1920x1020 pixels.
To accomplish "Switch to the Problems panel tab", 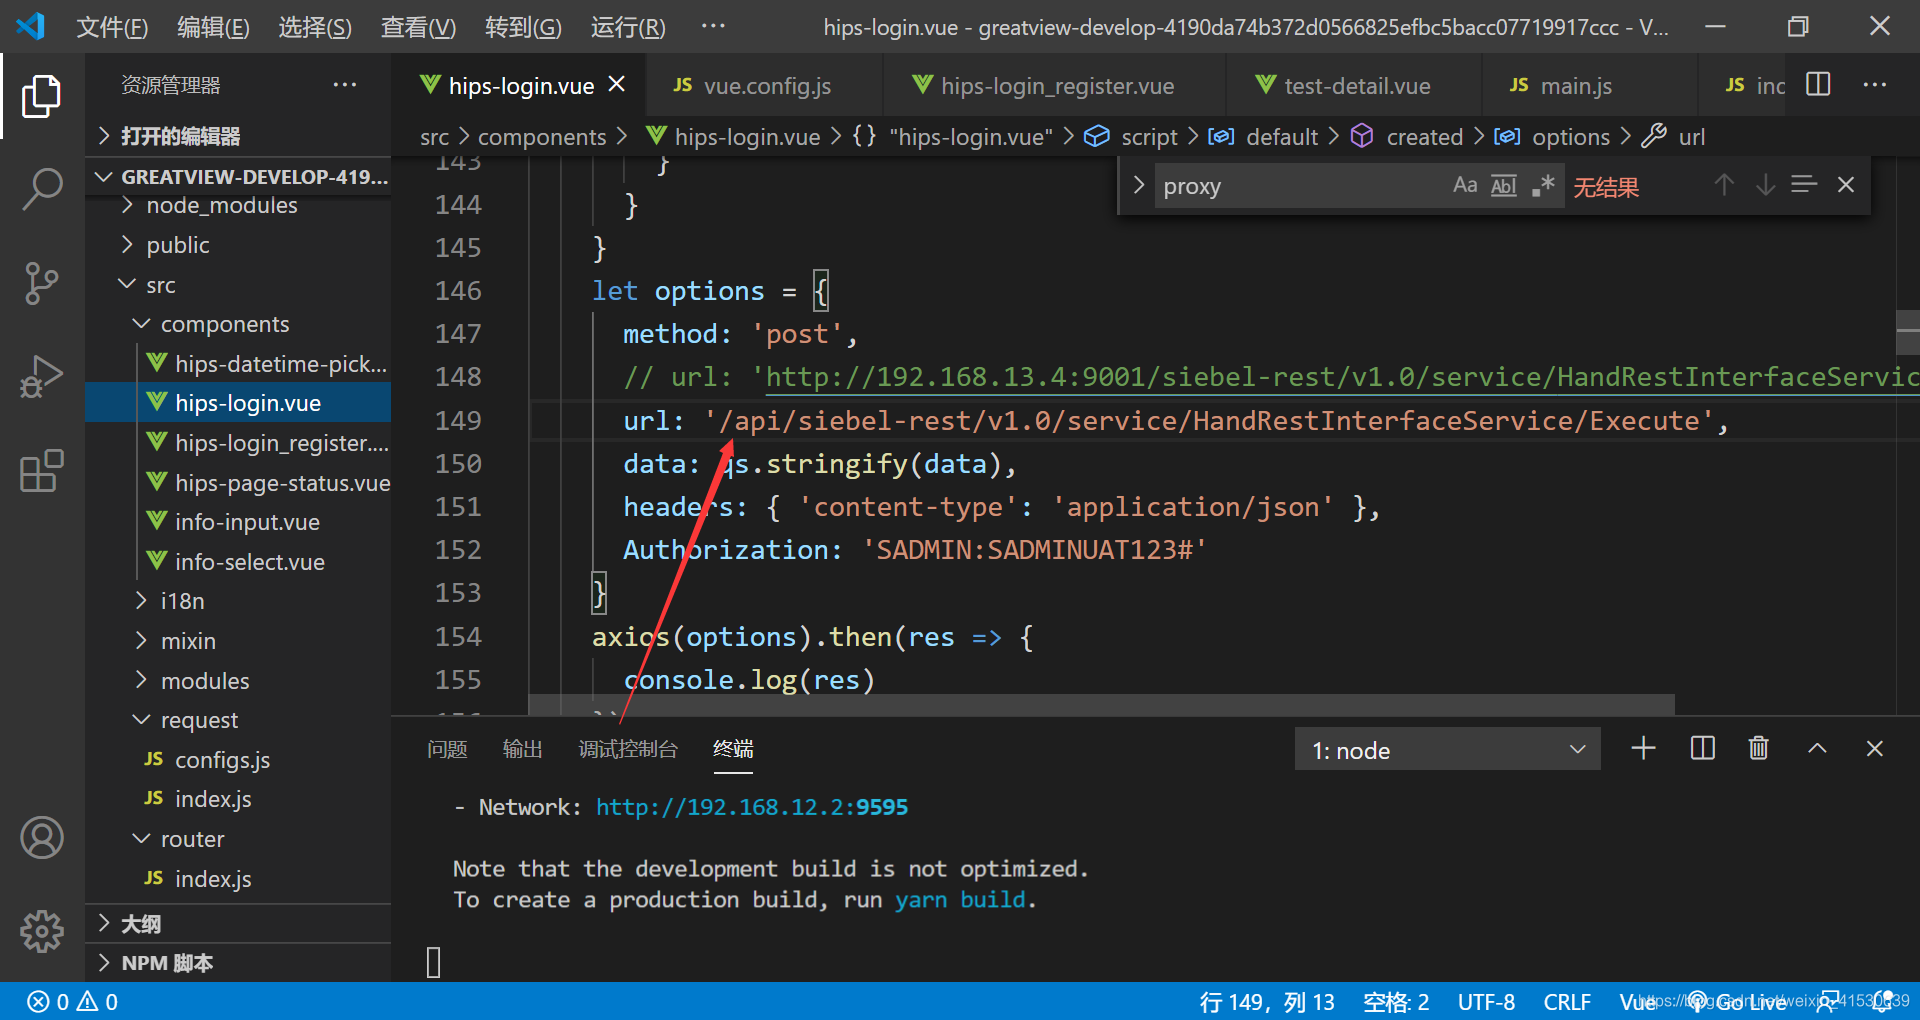I will click(x=447, y=749).
